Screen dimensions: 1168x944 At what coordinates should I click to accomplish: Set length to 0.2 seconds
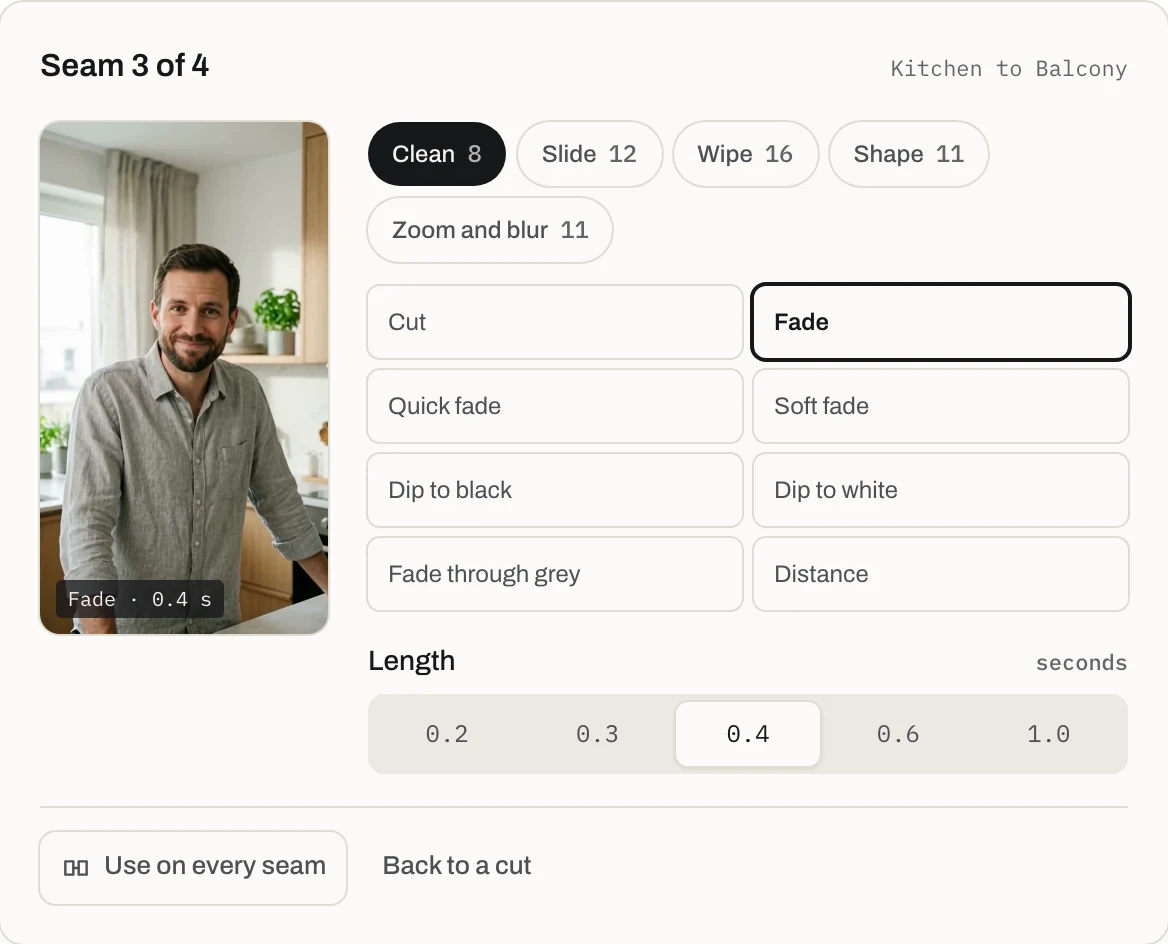[447, 734]
